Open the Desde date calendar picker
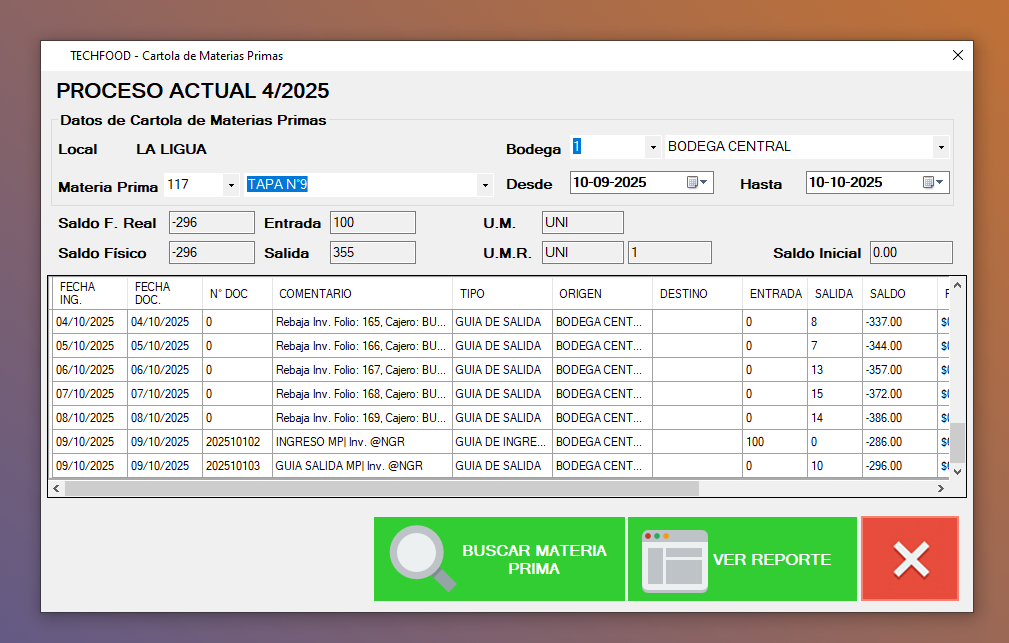1009x643 pixels. coord(697,182)
